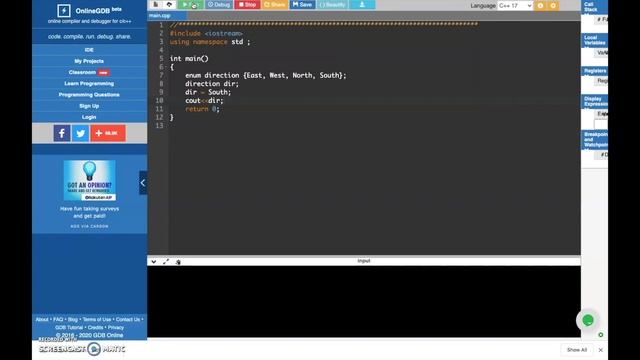Click the first orange info icon near Language

tap(540, 5)
